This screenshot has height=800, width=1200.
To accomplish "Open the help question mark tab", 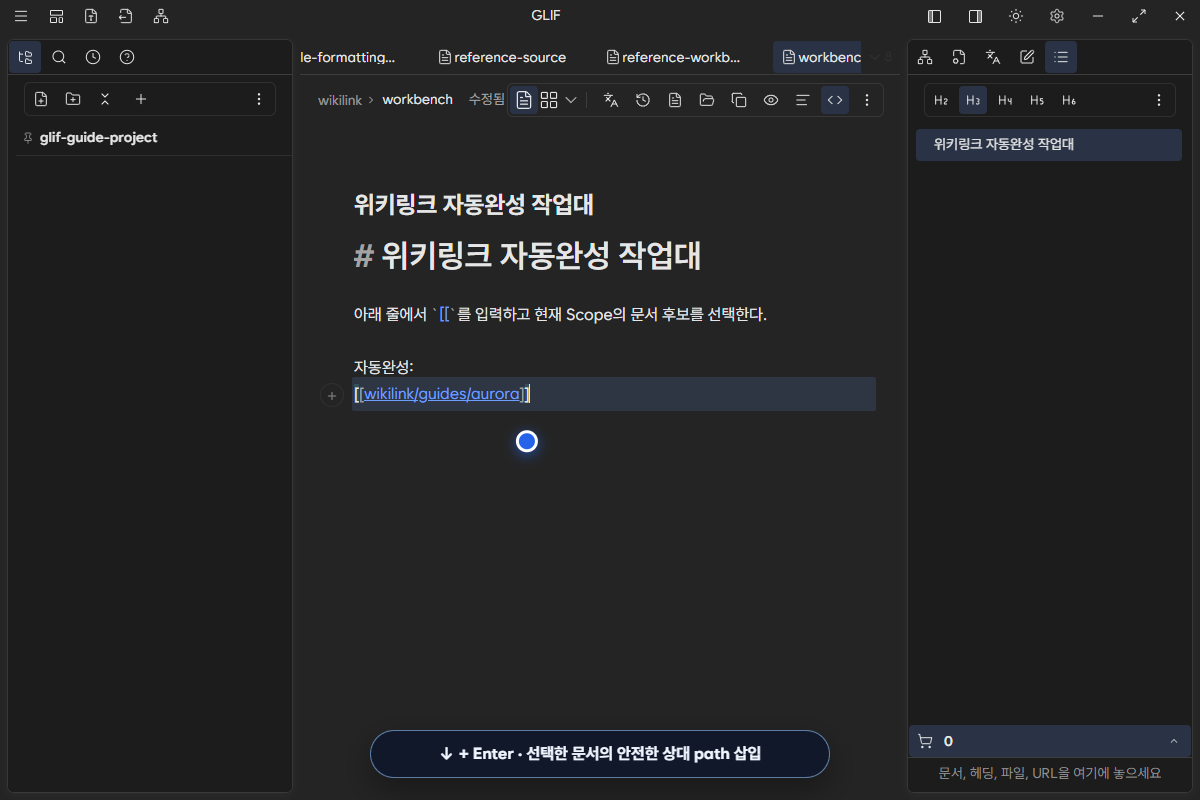I will 127,57.
